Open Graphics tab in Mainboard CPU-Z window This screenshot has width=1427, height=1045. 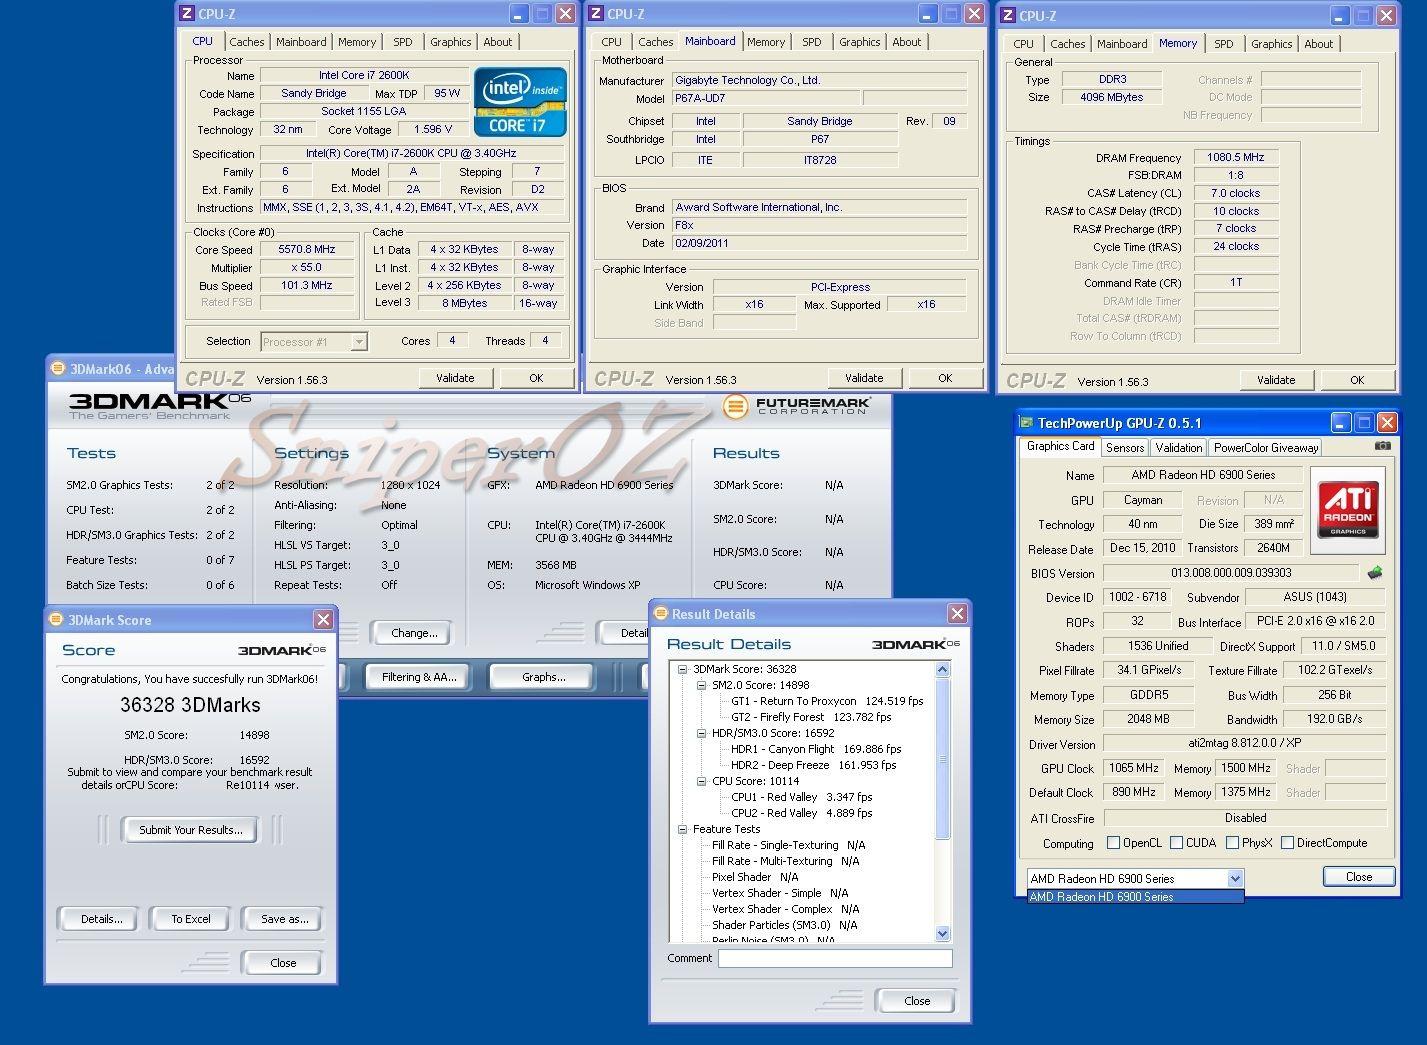(x=860, y=42)
